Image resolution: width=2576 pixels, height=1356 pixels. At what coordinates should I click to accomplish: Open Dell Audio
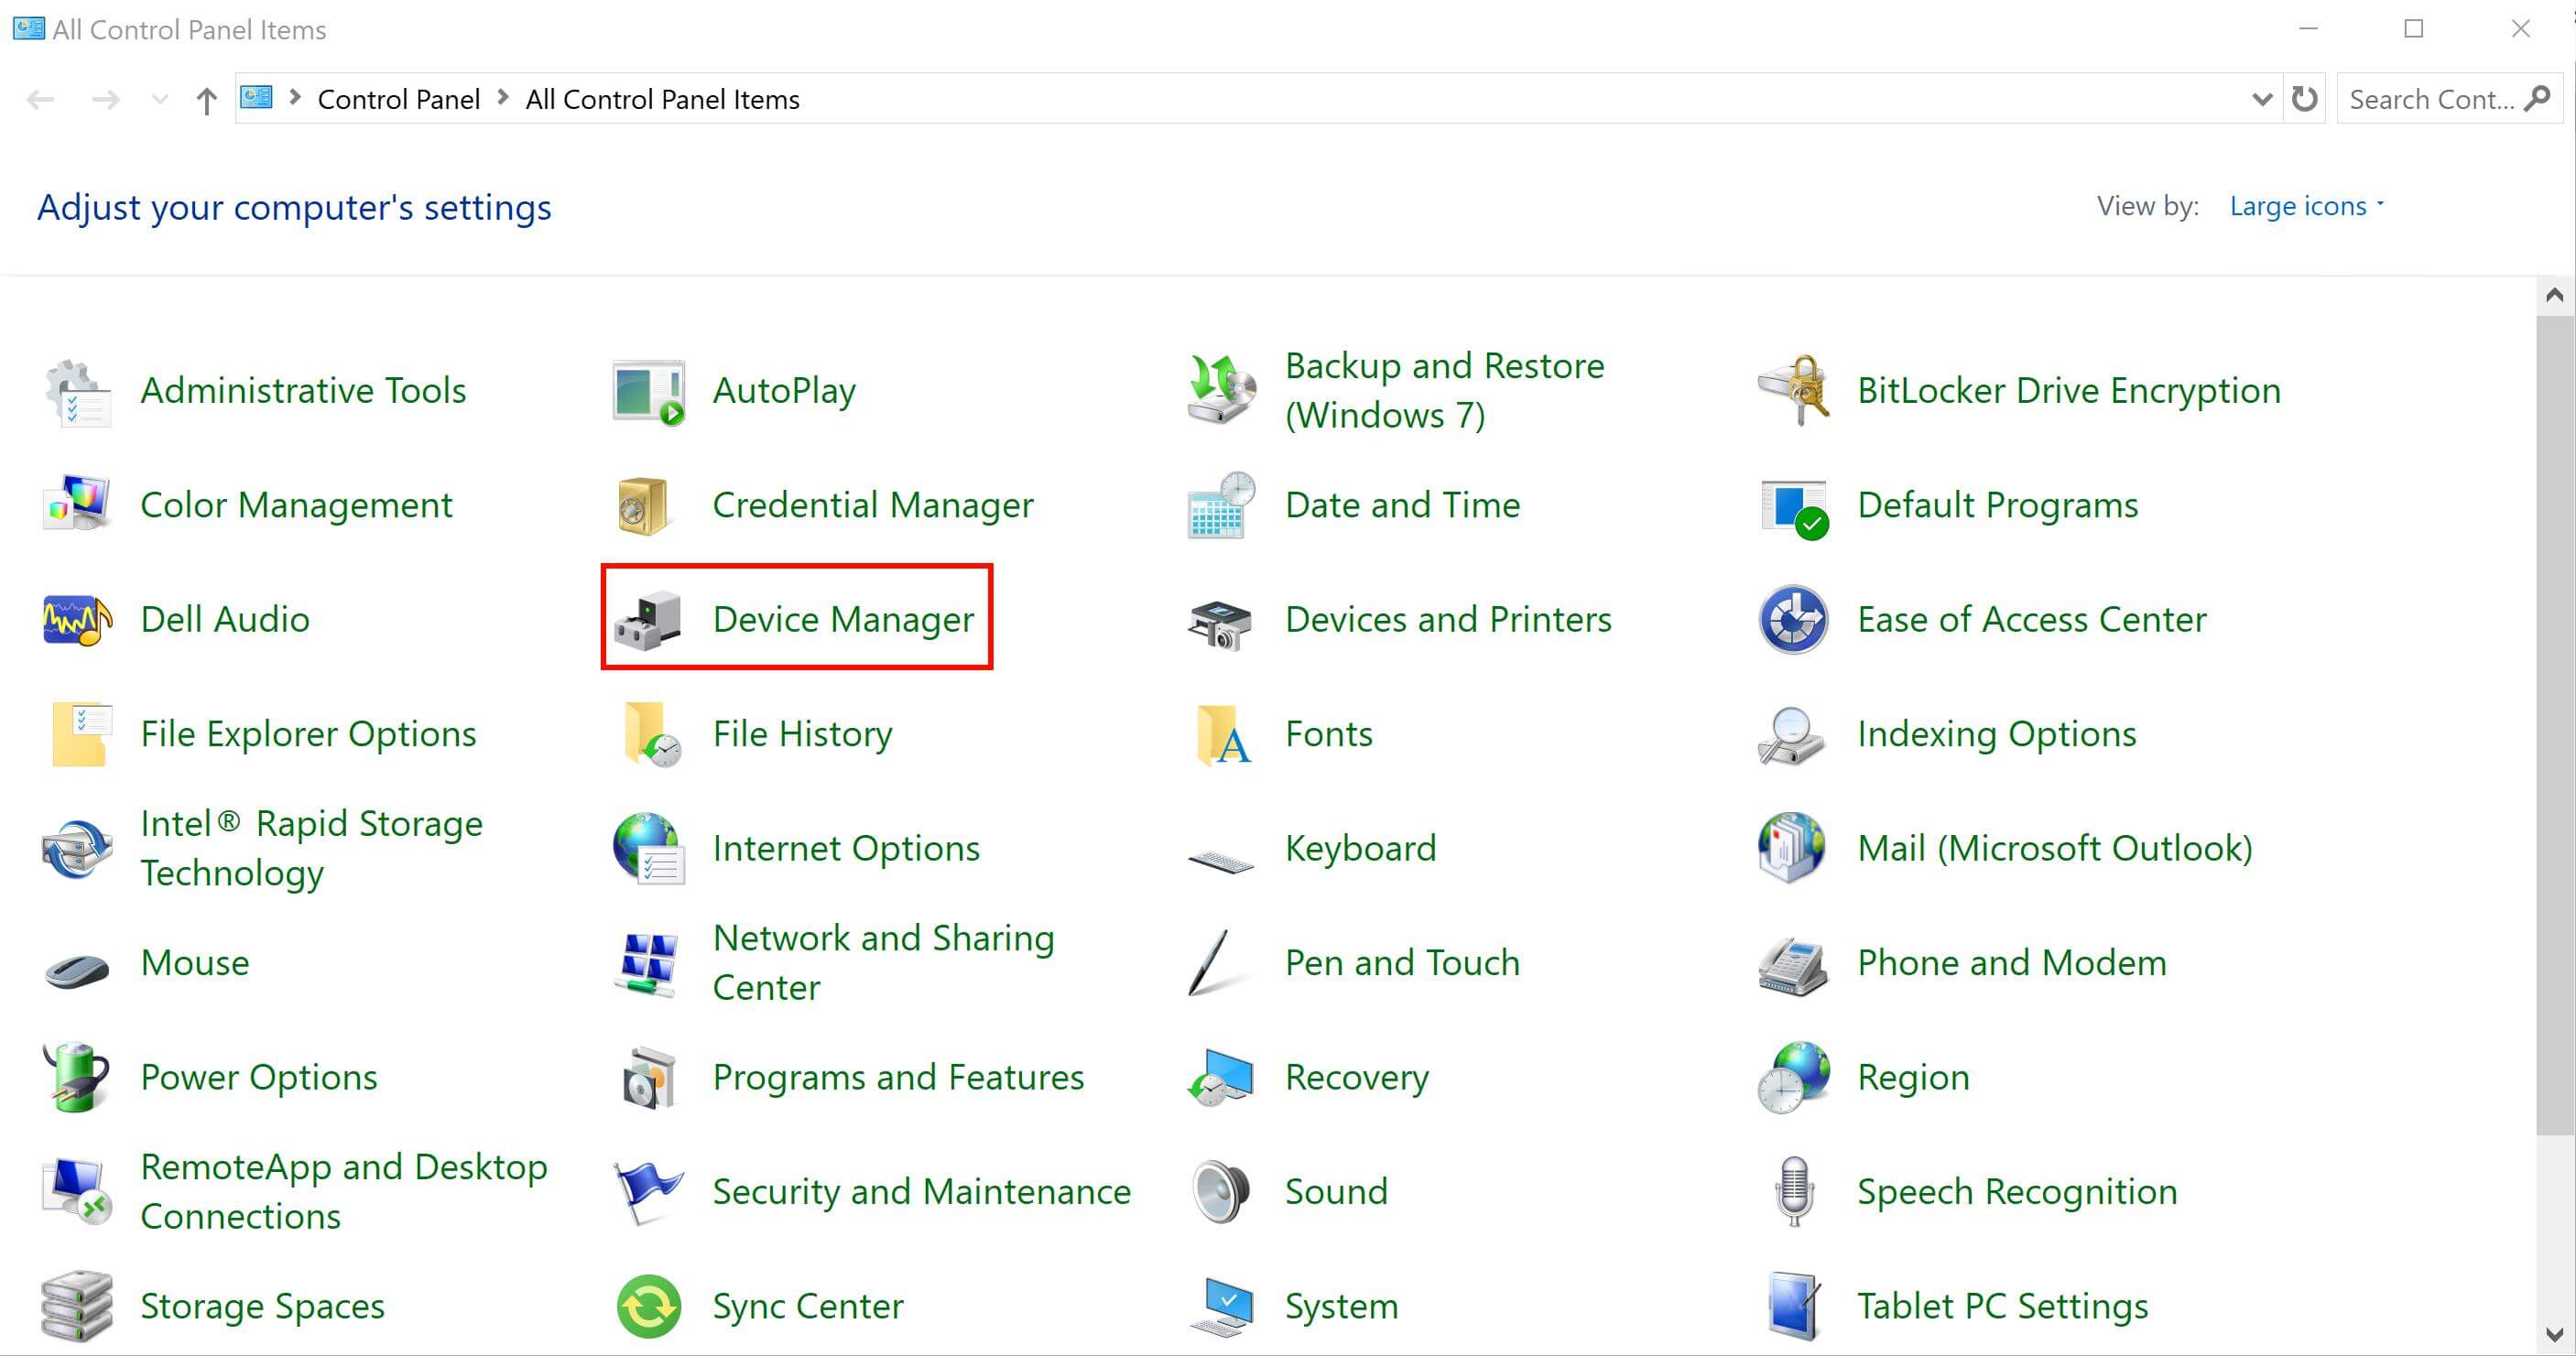pyautogui.click(x=225, y=618)
